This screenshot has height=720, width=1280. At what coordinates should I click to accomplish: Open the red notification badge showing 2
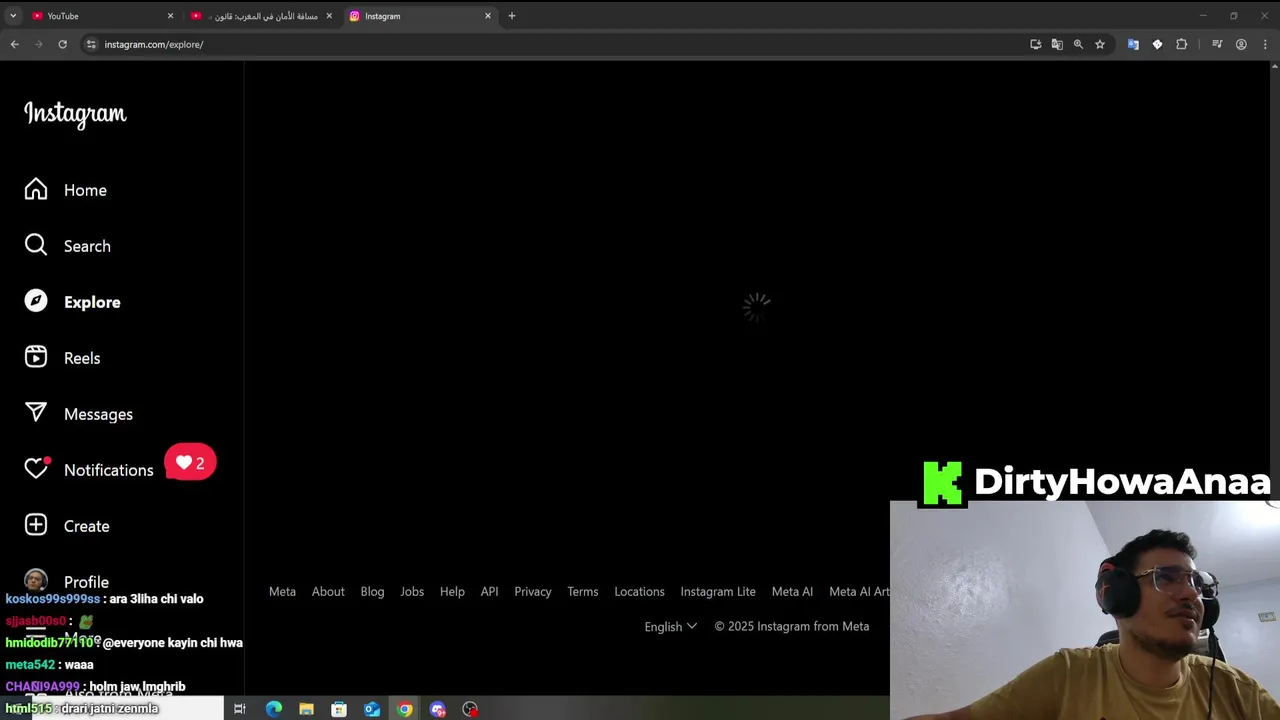click(x=190, y=463)
